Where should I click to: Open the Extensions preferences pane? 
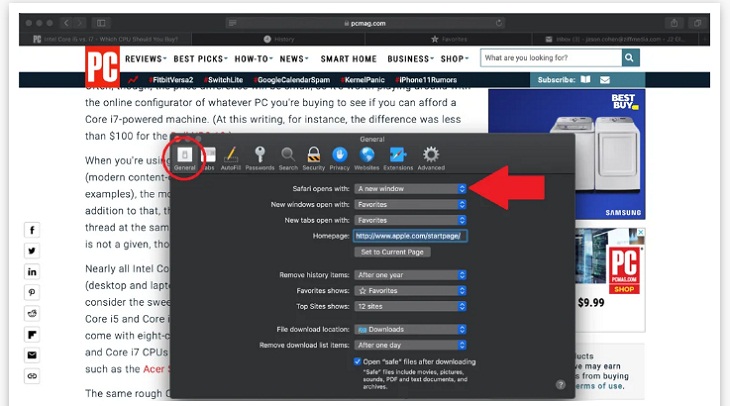pyautogui.click(x=398, y=158)
